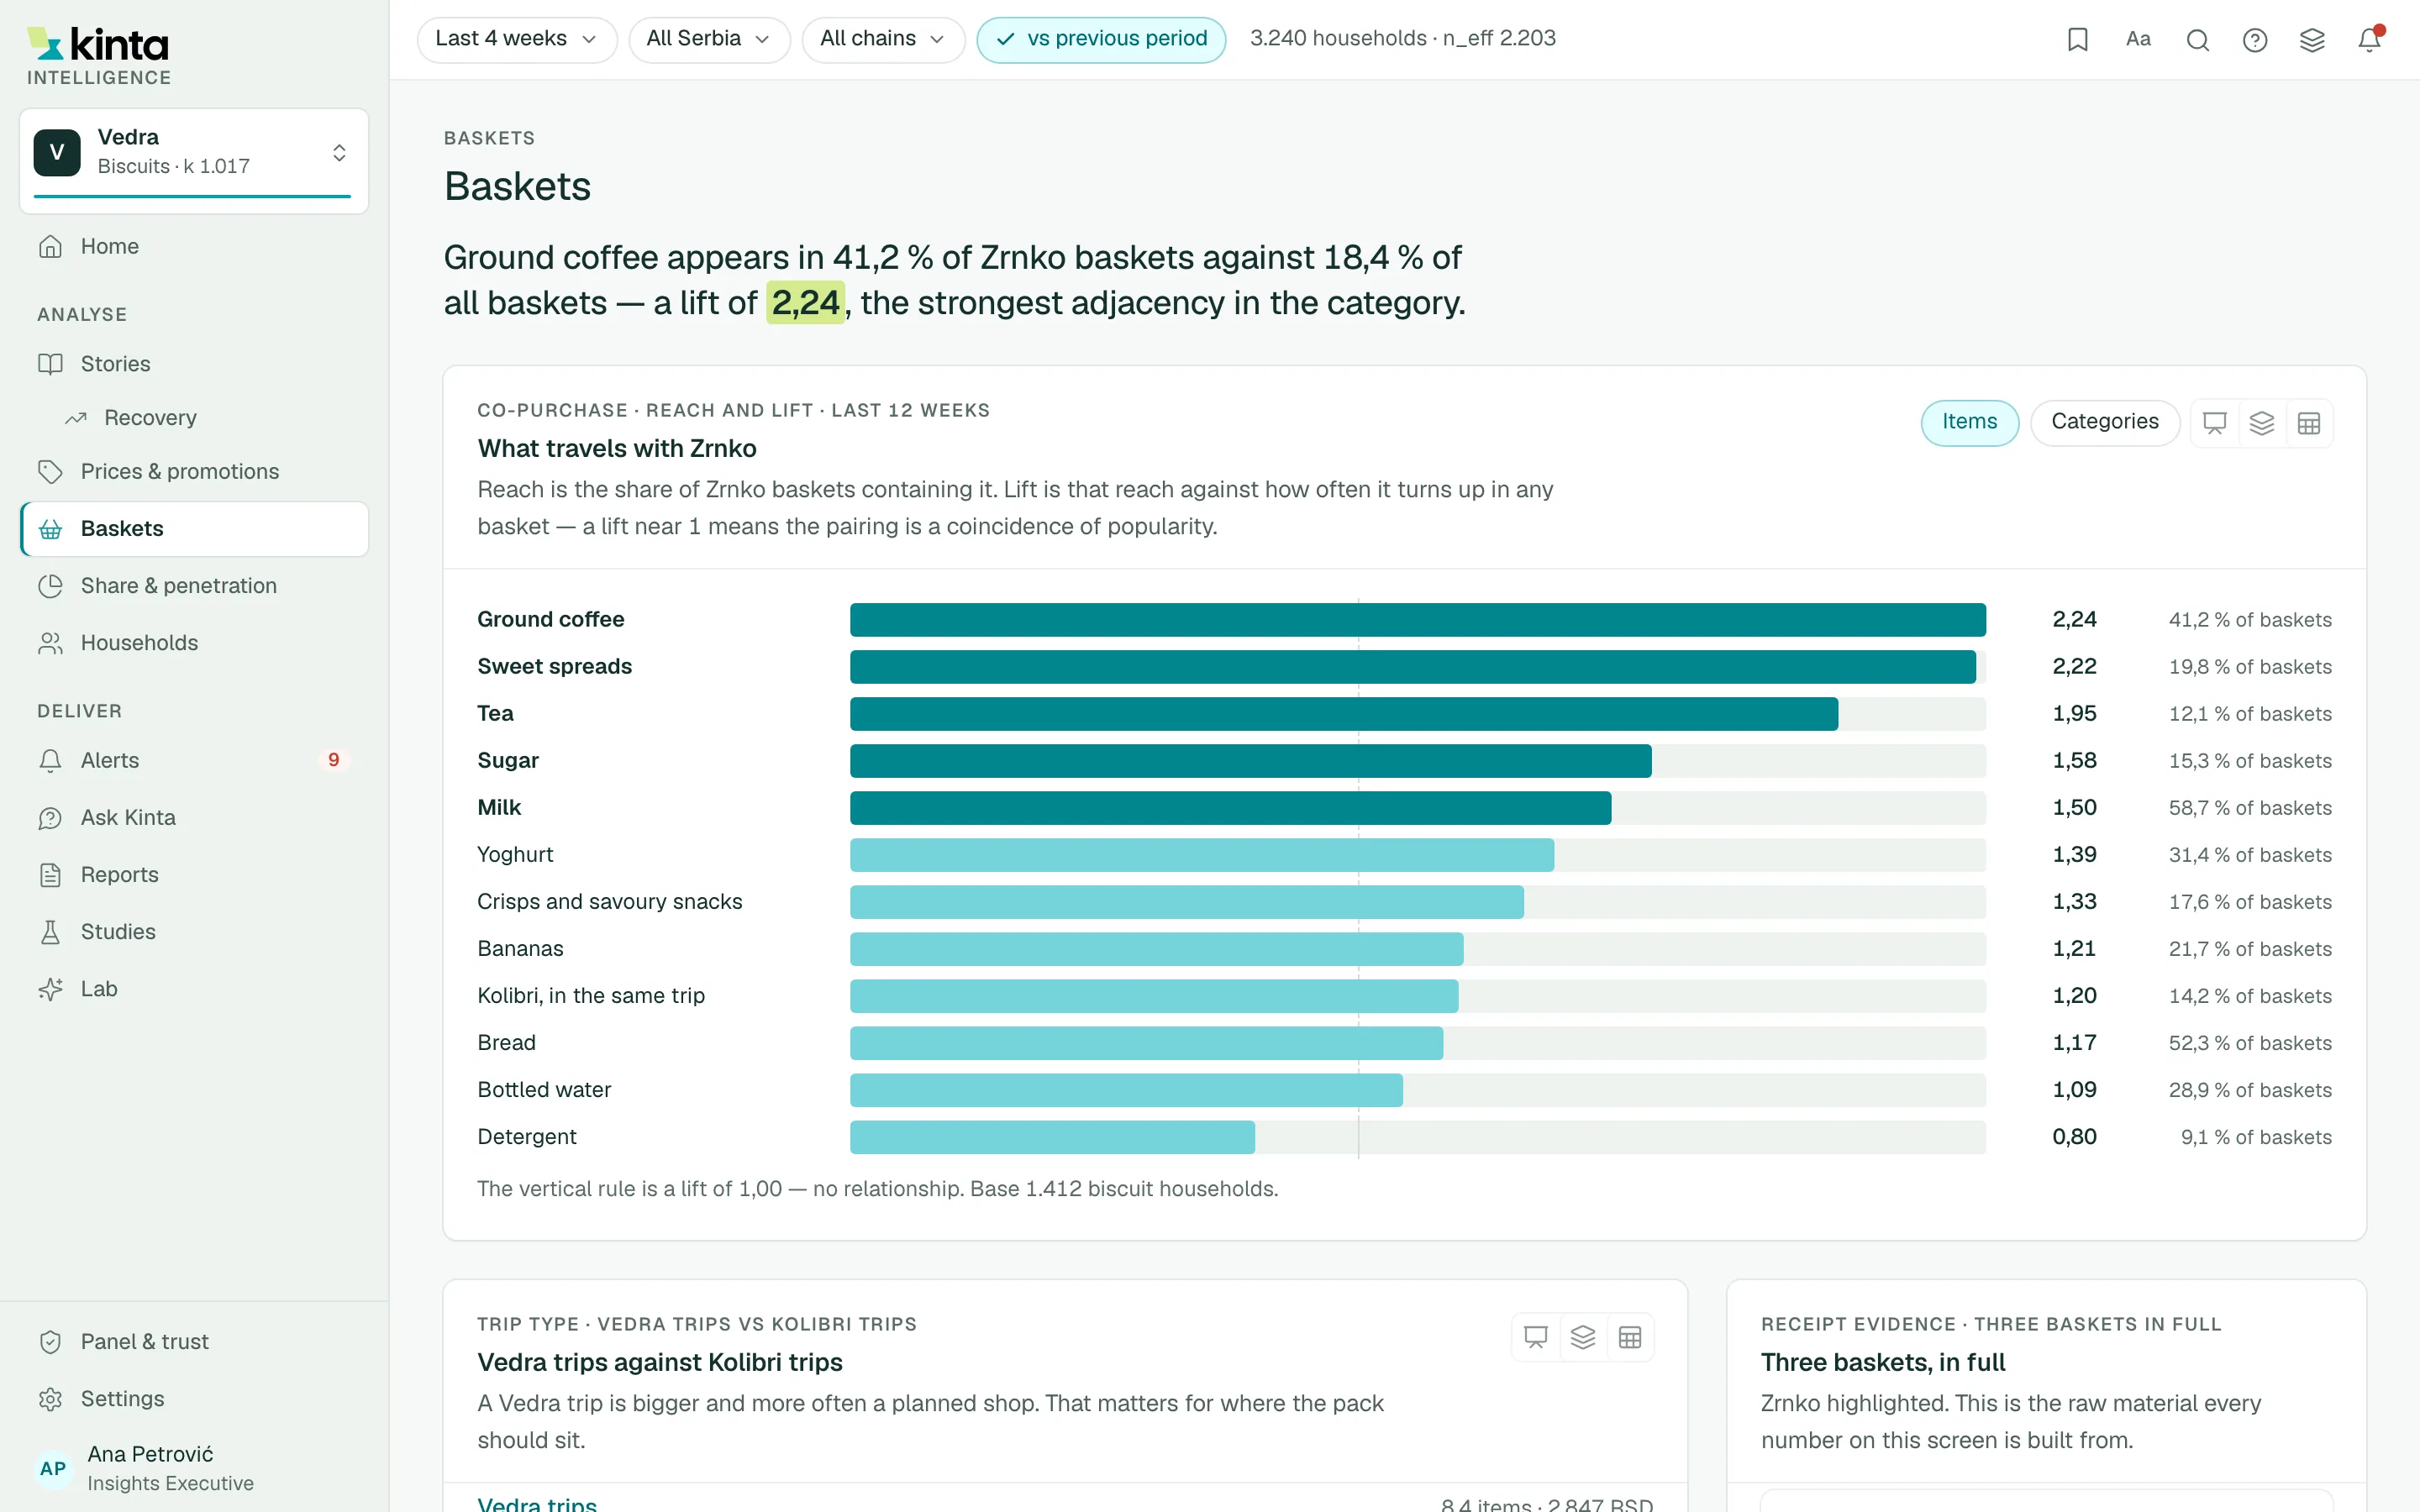Click 'Kolibri, in the same trip' label

591,996
